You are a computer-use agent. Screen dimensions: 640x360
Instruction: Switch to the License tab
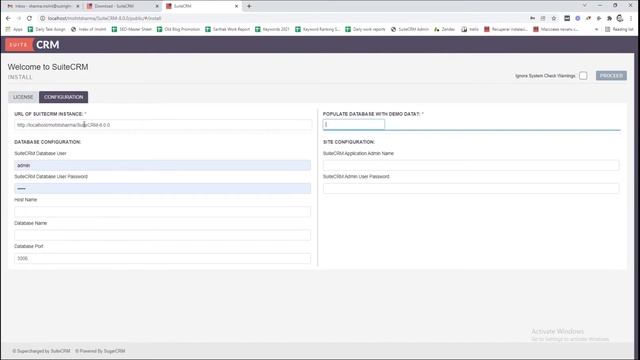pos(23,97)
